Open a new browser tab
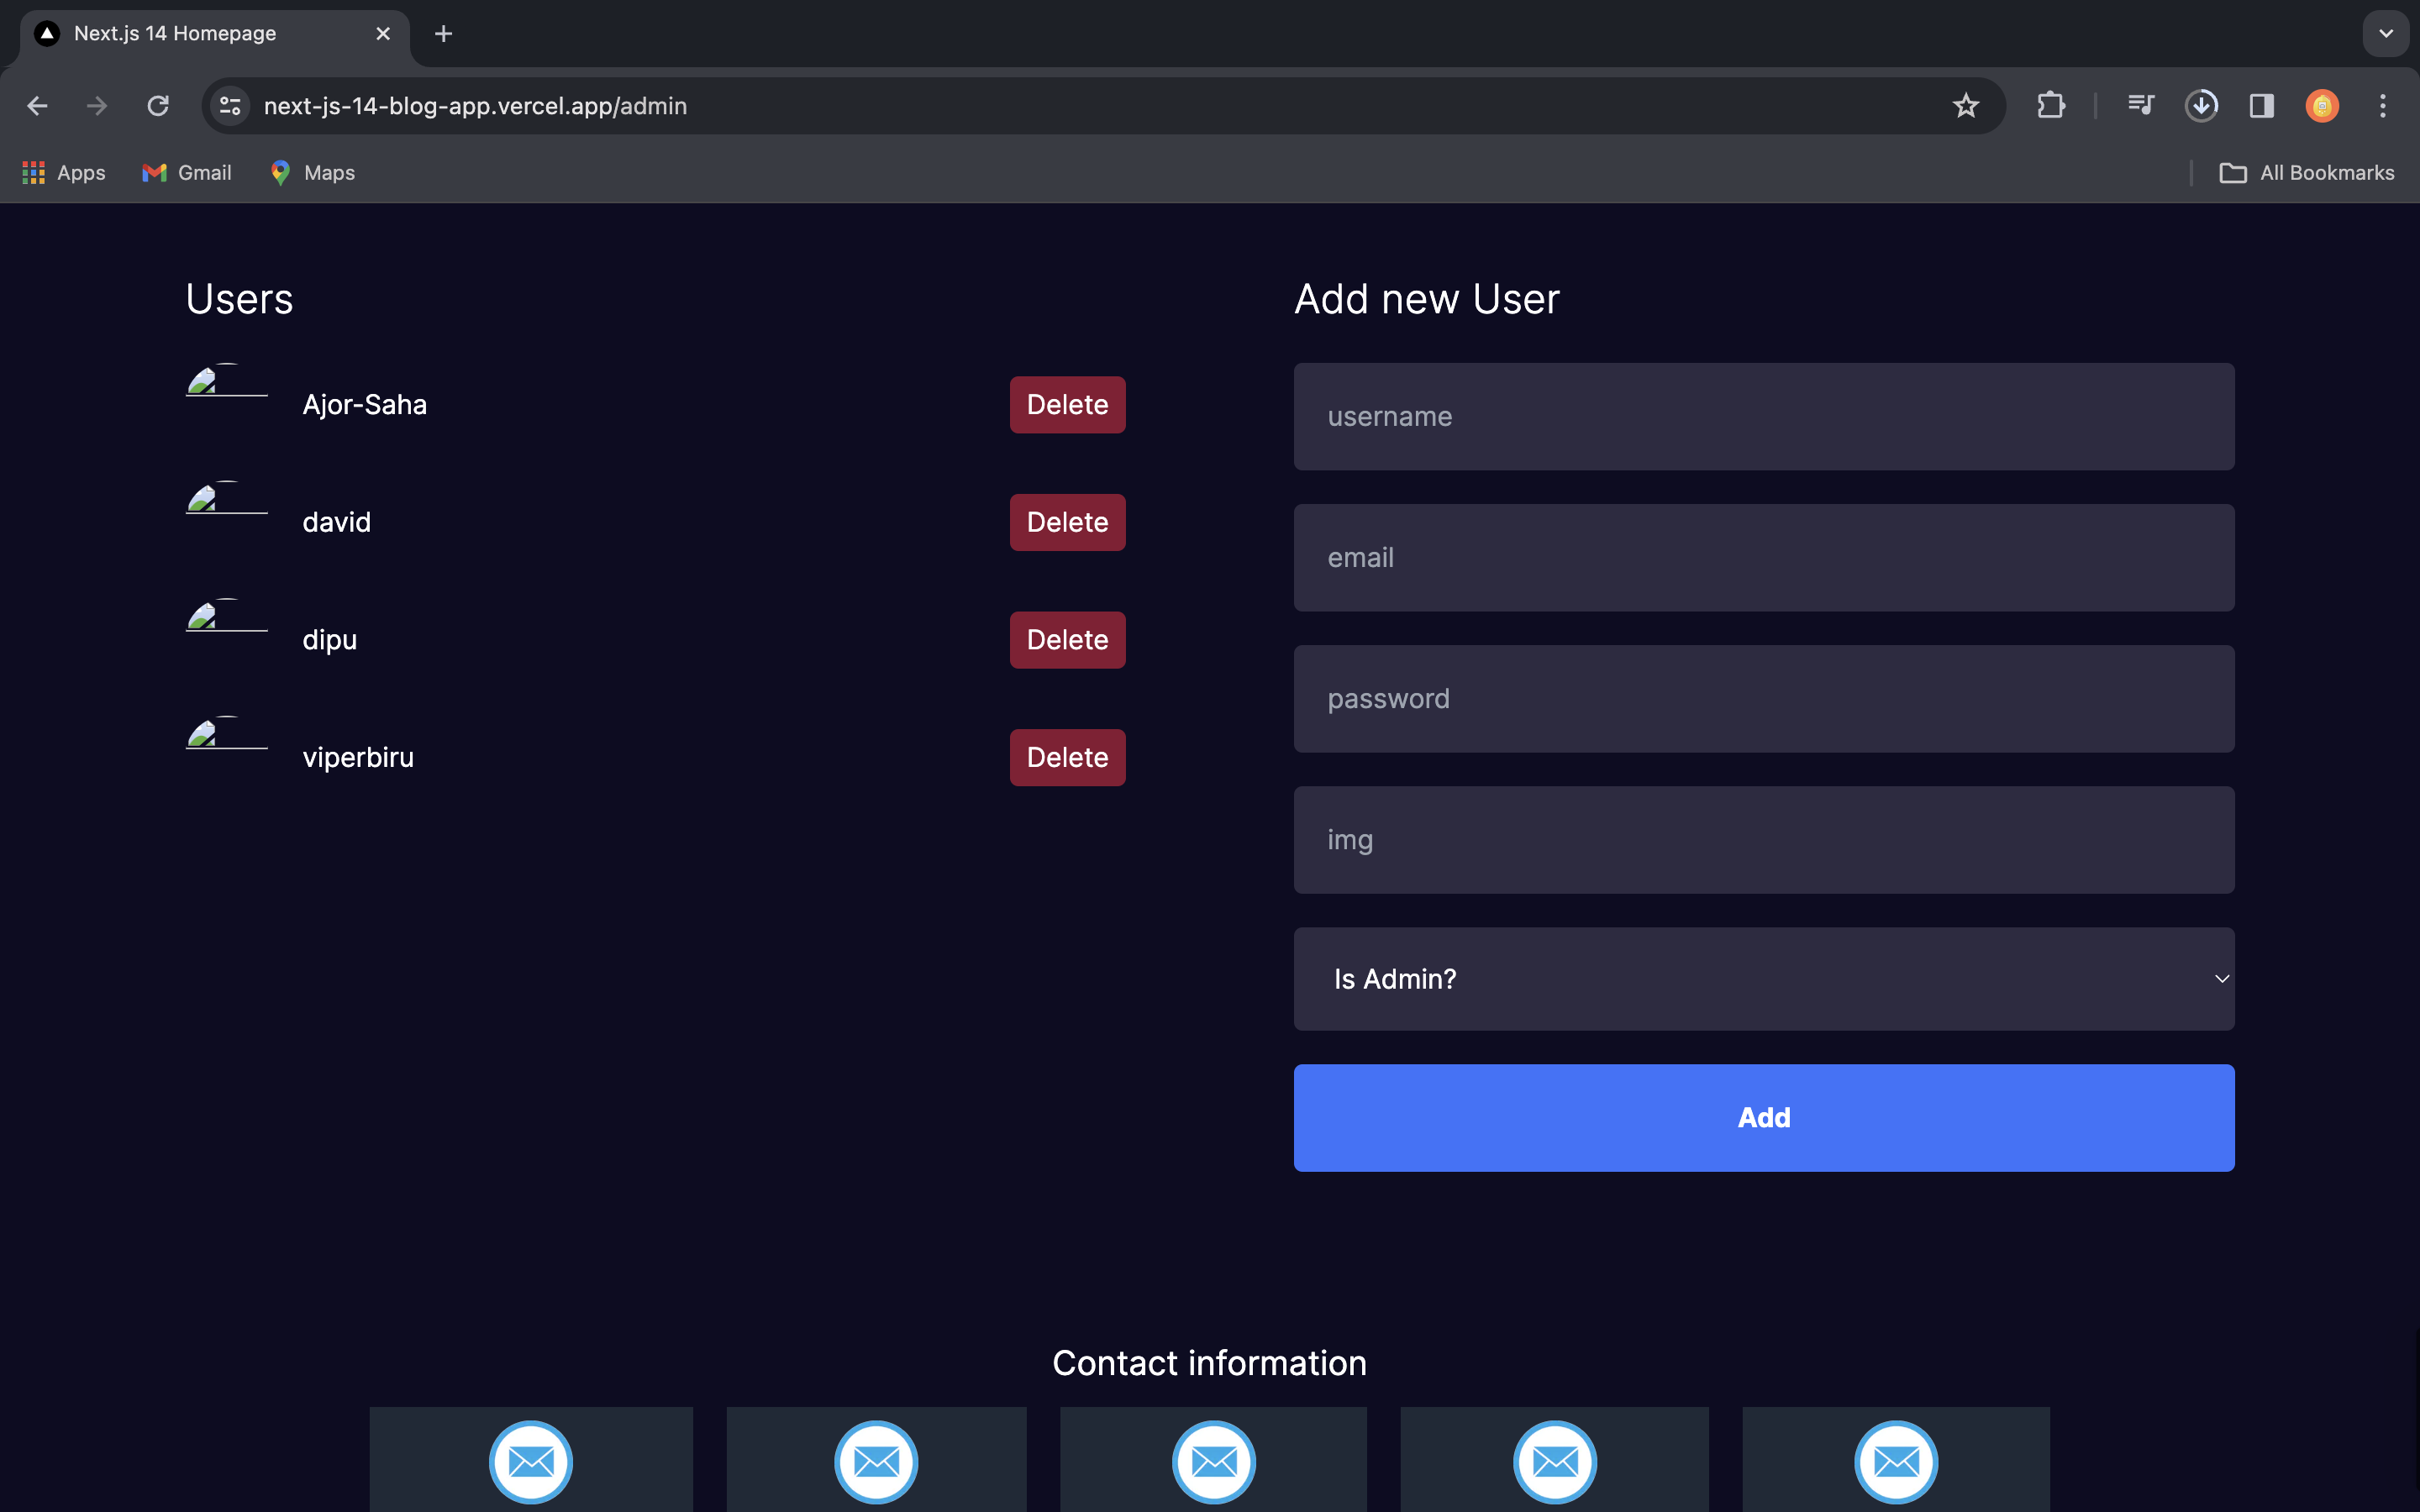The width and height of the screenshot is (2420, 1512). (443, 34)
